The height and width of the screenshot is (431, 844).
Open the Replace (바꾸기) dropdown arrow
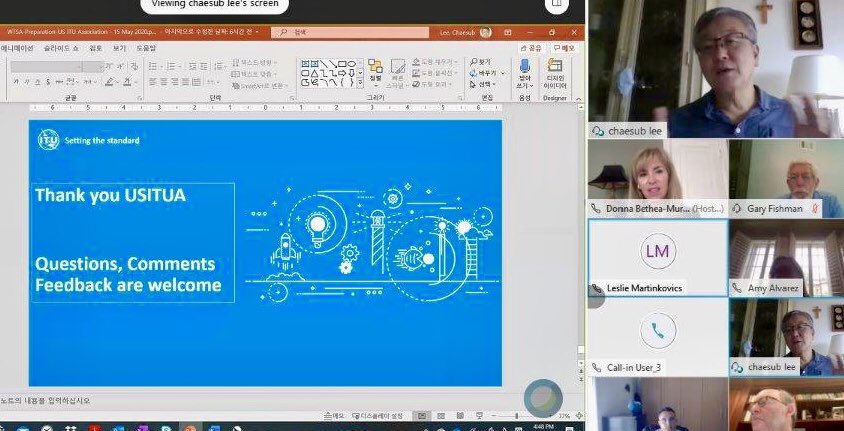pyautogui.click(x=503, y=73)
